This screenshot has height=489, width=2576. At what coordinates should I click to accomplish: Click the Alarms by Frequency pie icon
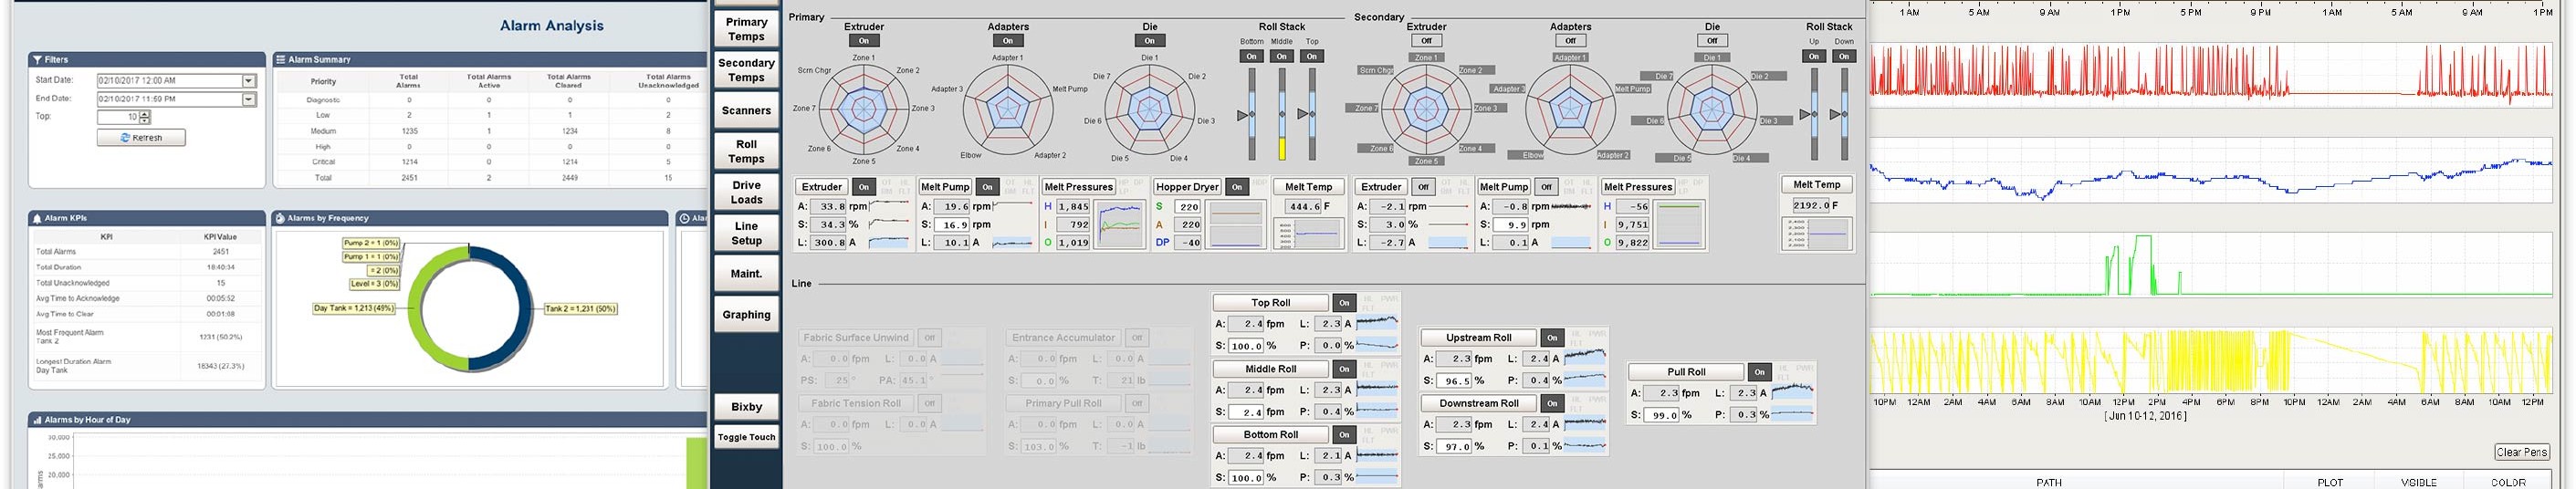pos(280,218)
